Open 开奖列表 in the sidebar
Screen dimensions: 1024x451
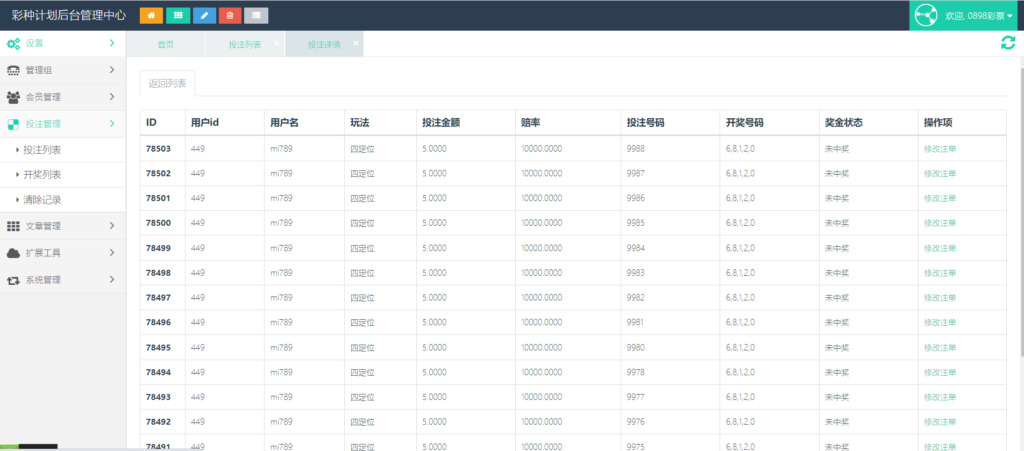[42, 174]
